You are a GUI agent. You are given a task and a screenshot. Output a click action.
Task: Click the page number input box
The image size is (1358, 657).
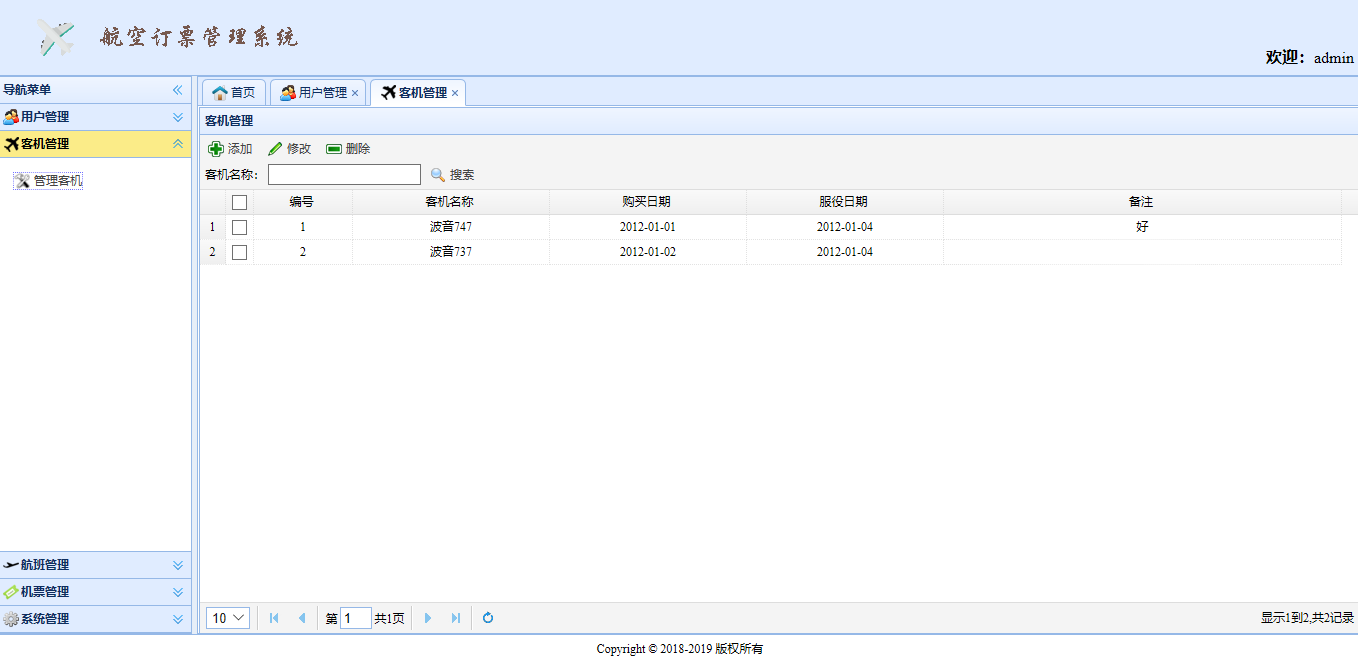pos(356,618)
